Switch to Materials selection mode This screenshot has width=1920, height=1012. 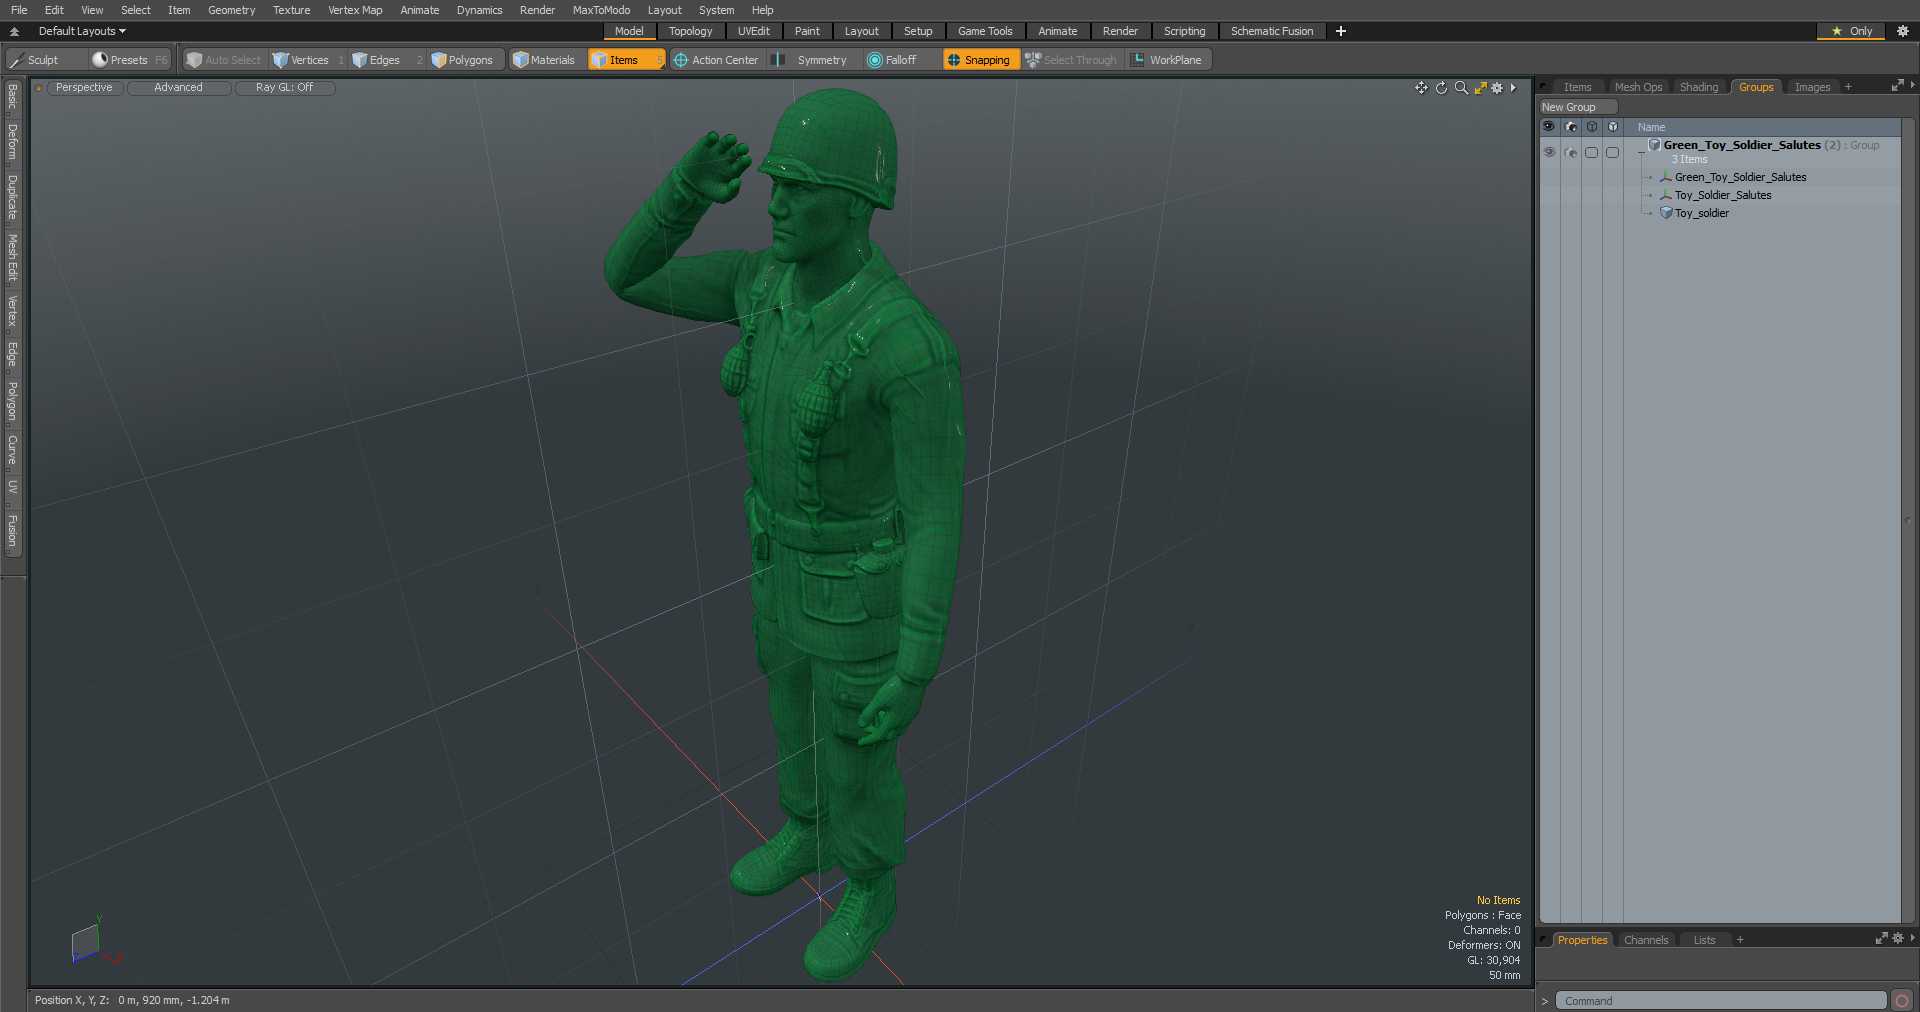[x=545, y=60]
